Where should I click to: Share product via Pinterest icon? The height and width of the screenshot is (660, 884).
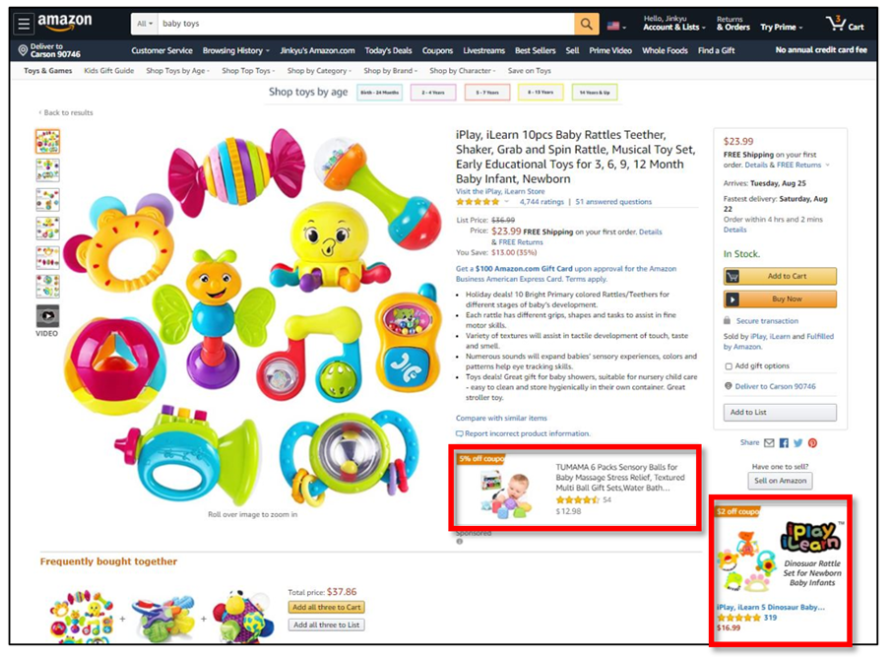(x=812, y=443)
